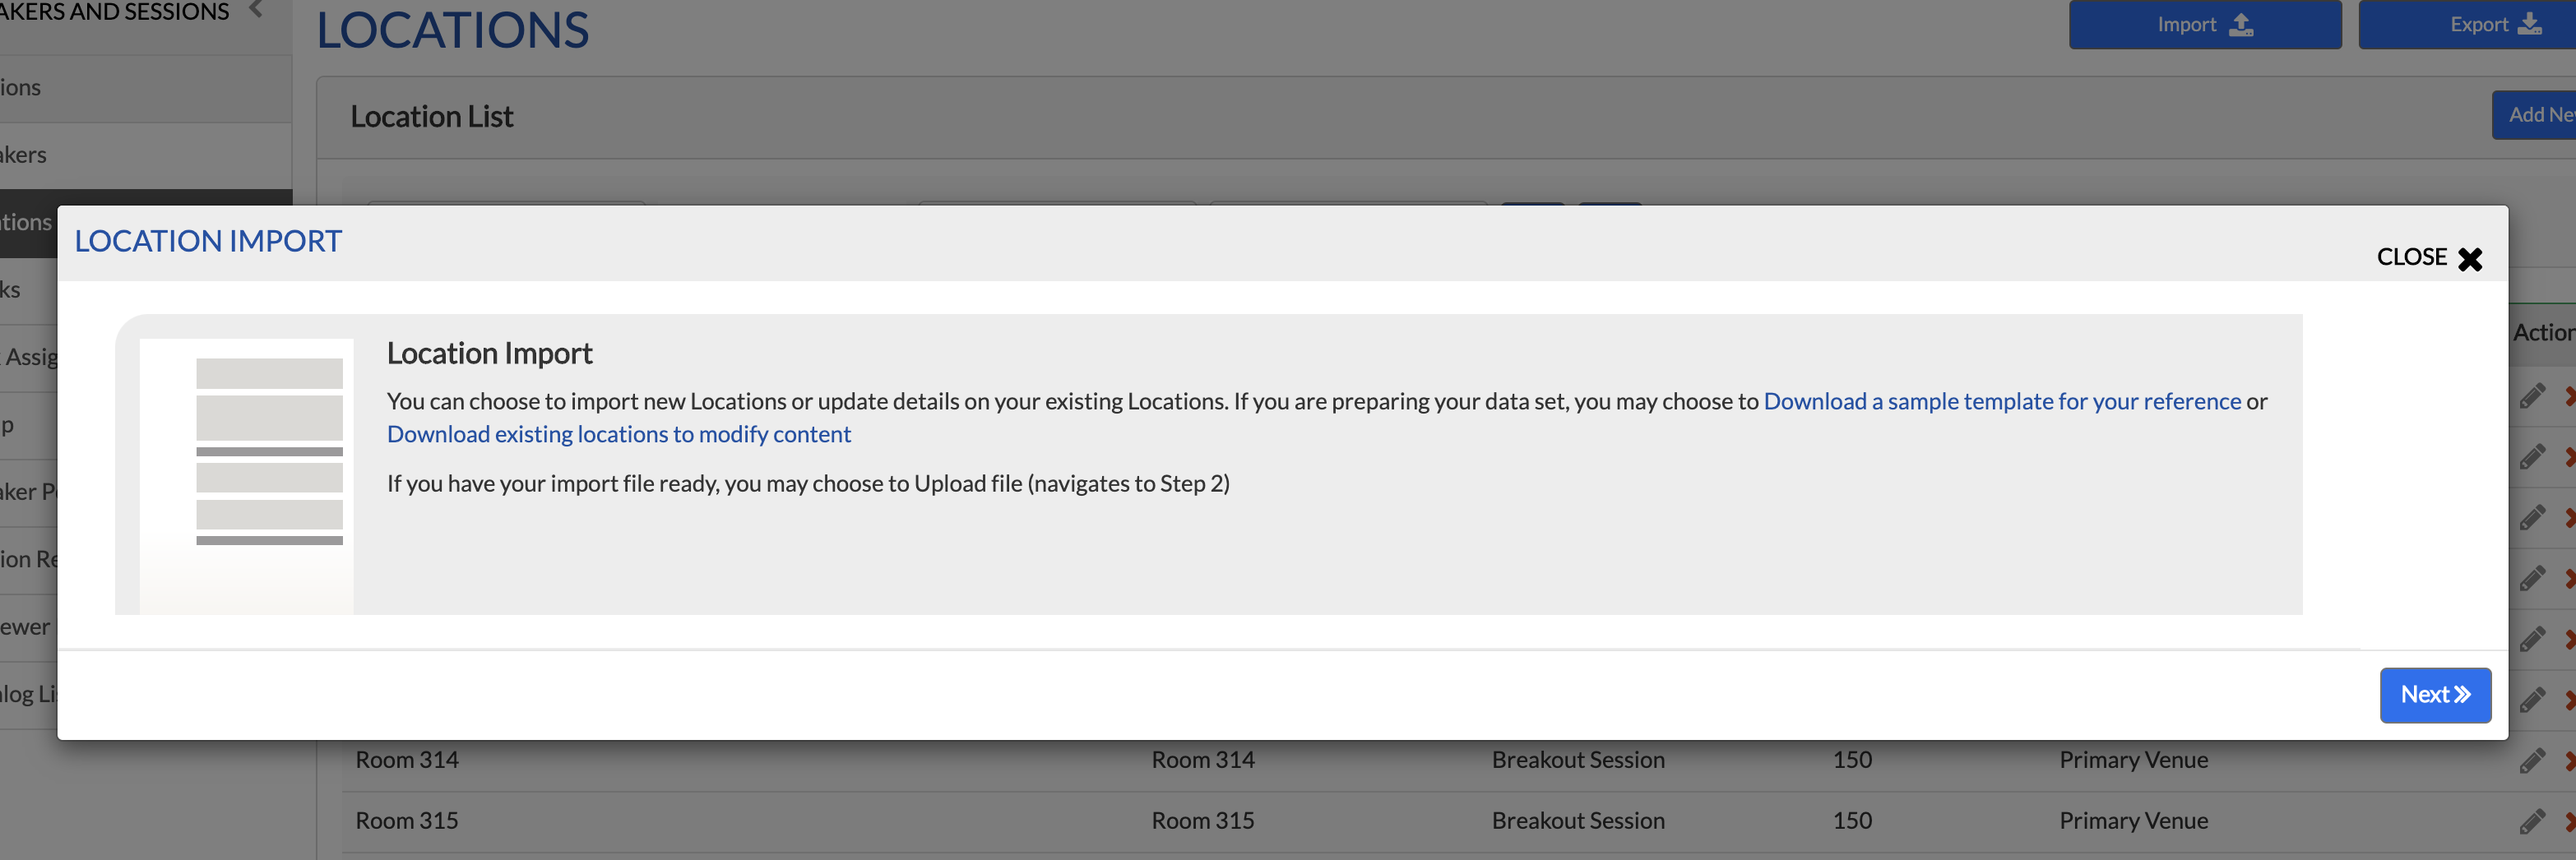Select the Locations sidebar item
2576x860 pixels.
[x=28, y=222]
